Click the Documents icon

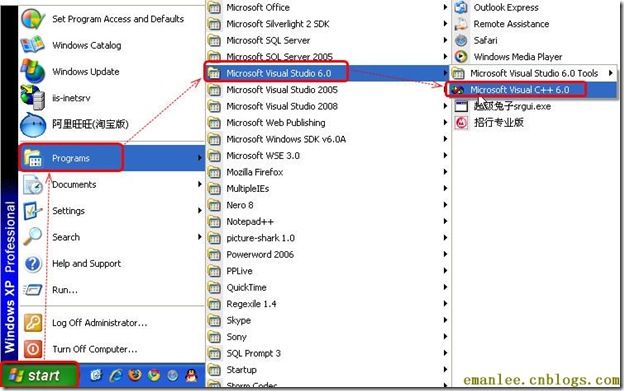[33, 185]
